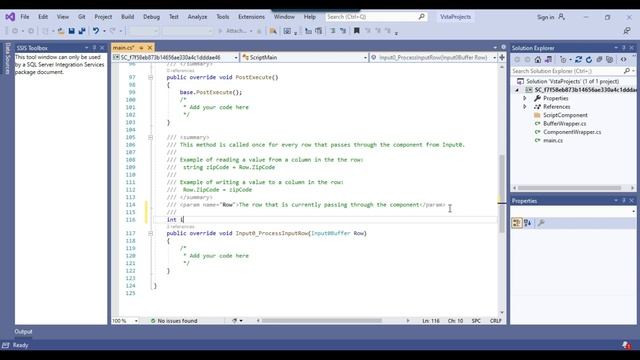Expand the Properties node in Solution Explorer
The width and height of the screenshot is (640, 360).
click(525, 98)
